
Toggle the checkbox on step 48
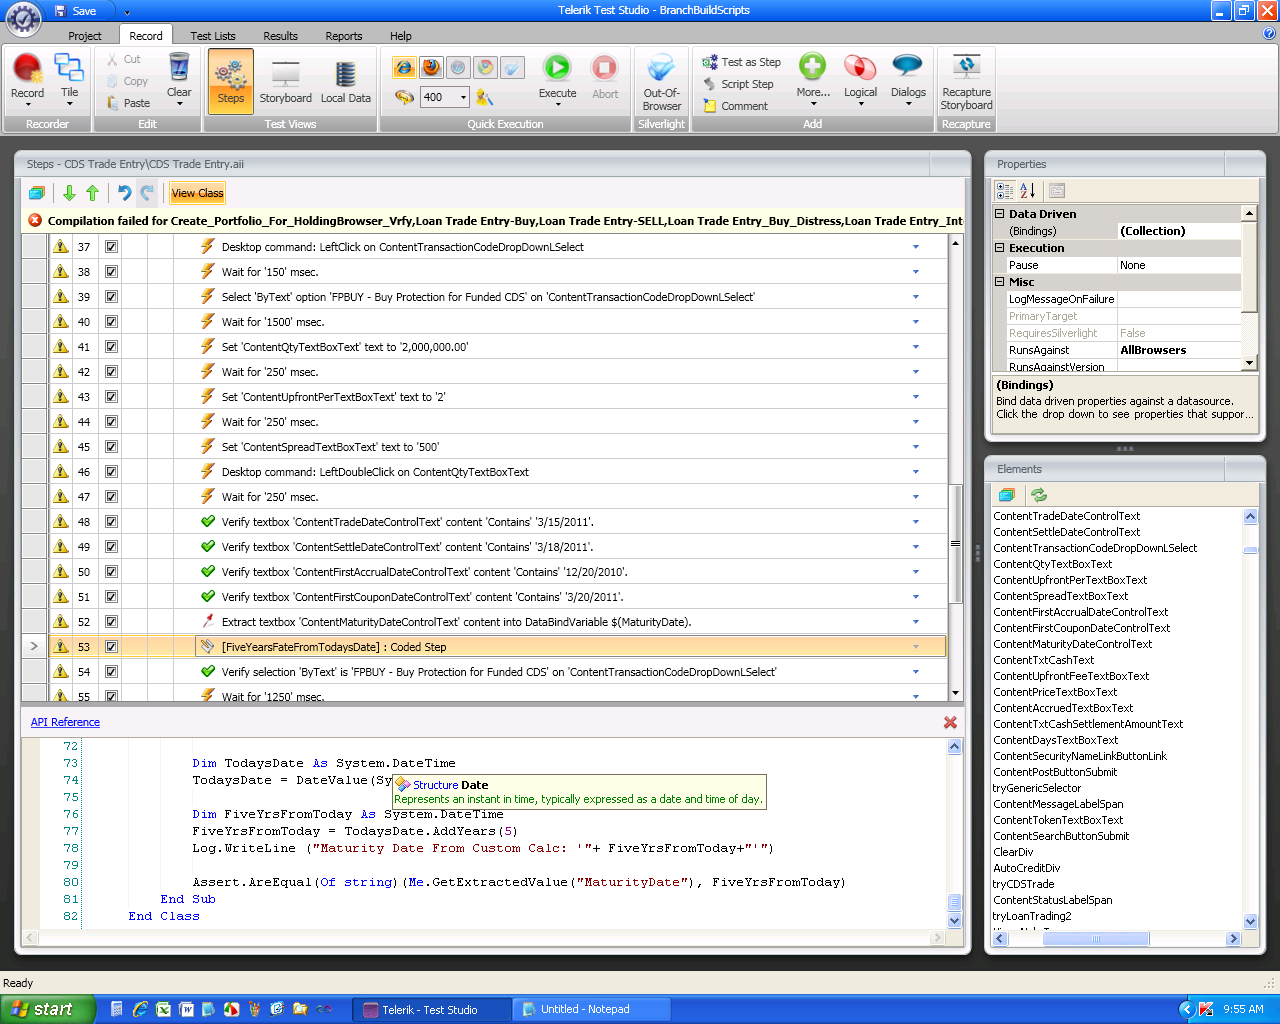click(x=111, y=522)
